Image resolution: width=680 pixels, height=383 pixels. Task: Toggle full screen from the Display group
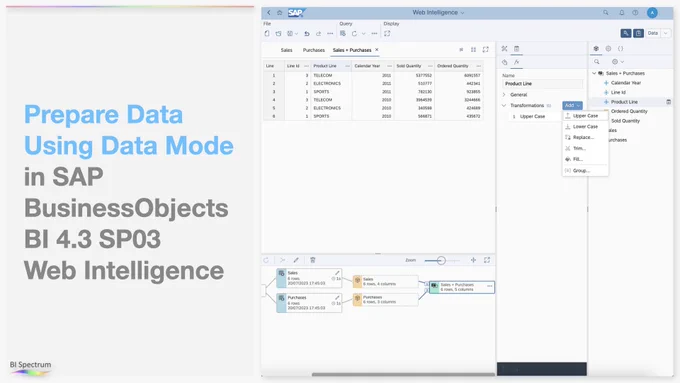[387, 33]
